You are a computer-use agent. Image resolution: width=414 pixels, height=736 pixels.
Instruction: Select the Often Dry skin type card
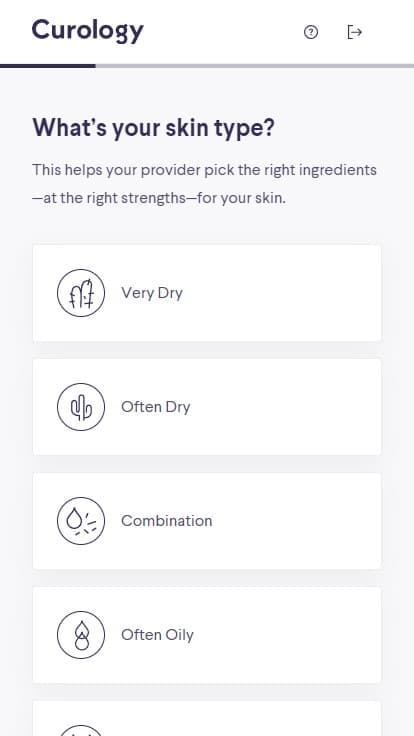207,407
